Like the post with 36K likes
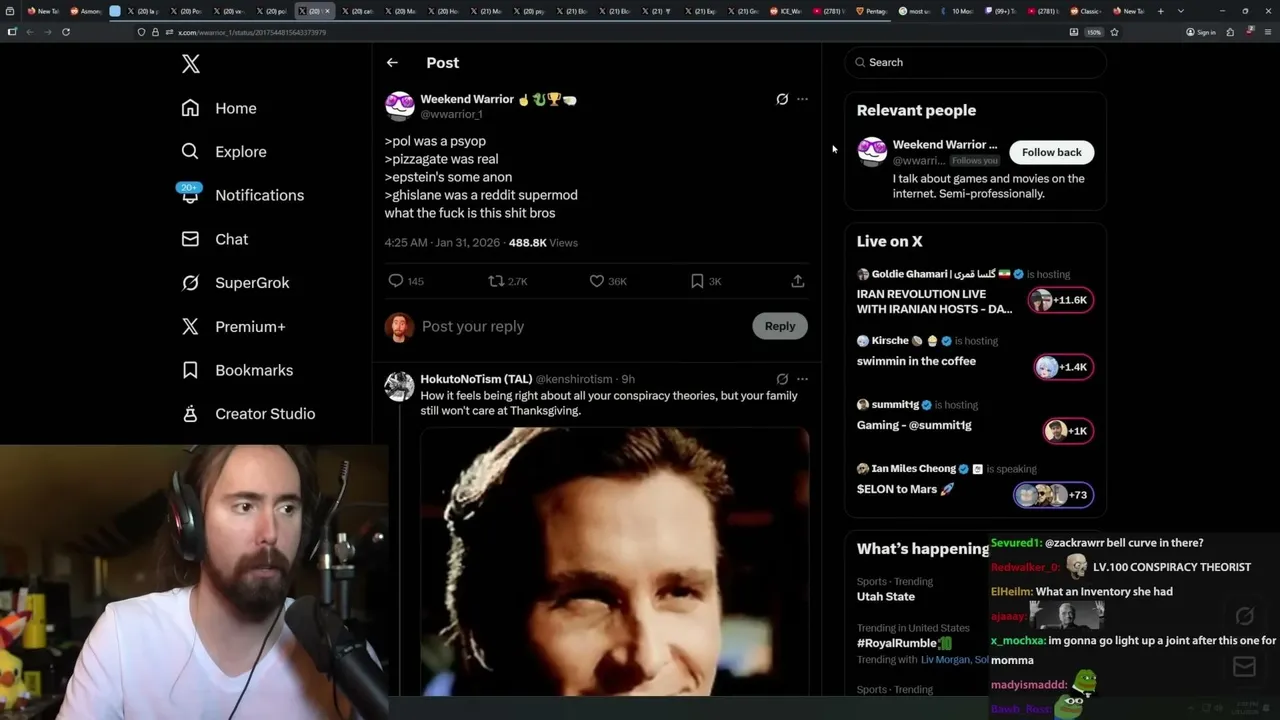Viewport: 1280px width, 720px height. 597,281
